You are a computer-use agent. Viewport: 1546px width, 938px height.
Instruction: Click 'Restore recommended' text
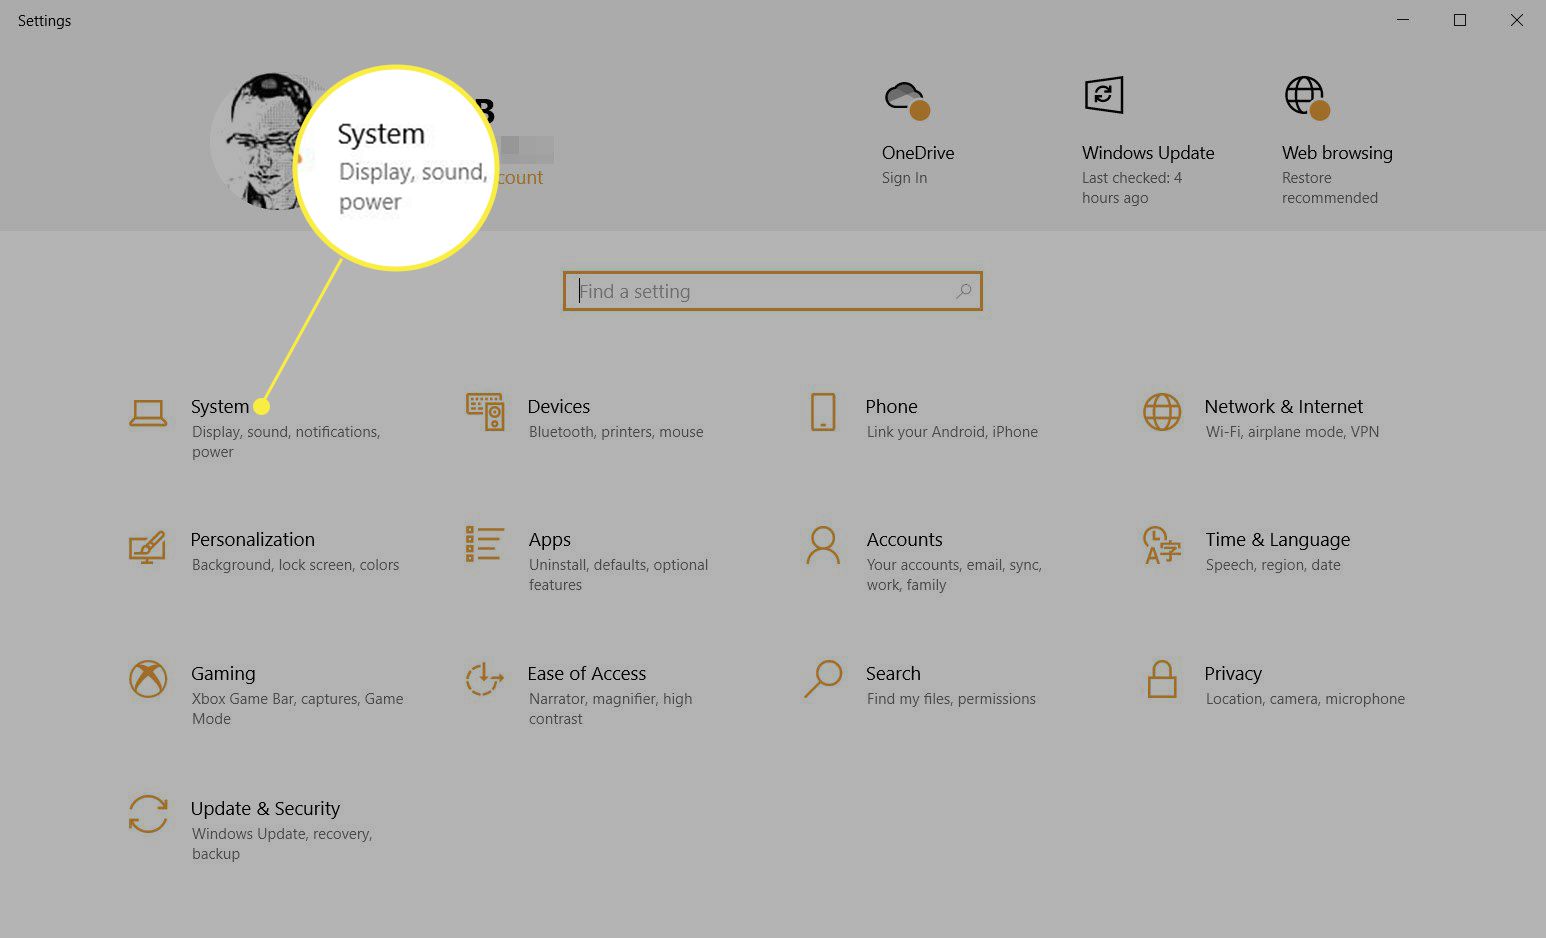[1330, 188]
